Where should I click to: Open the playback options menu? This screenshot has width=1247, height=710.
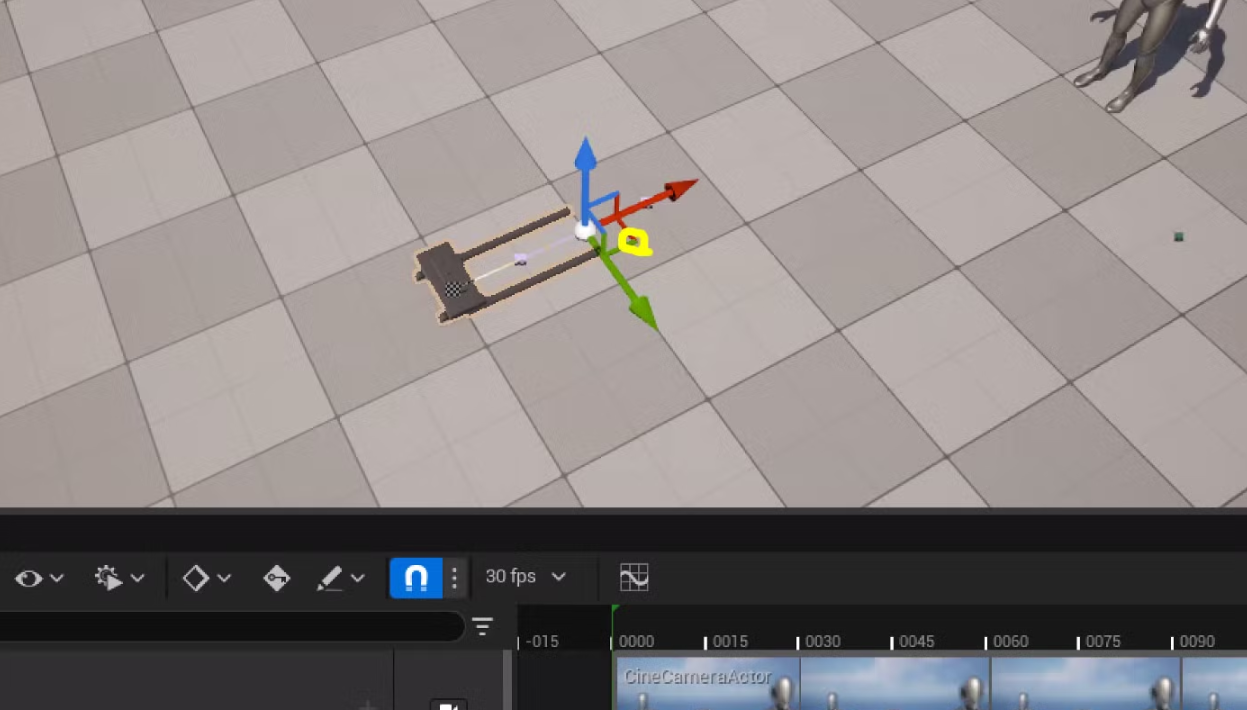[119, 578]
